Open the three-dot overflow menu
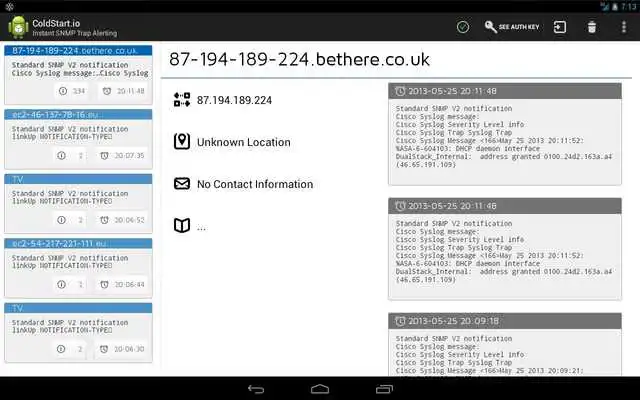 click(x=624, y=27)
